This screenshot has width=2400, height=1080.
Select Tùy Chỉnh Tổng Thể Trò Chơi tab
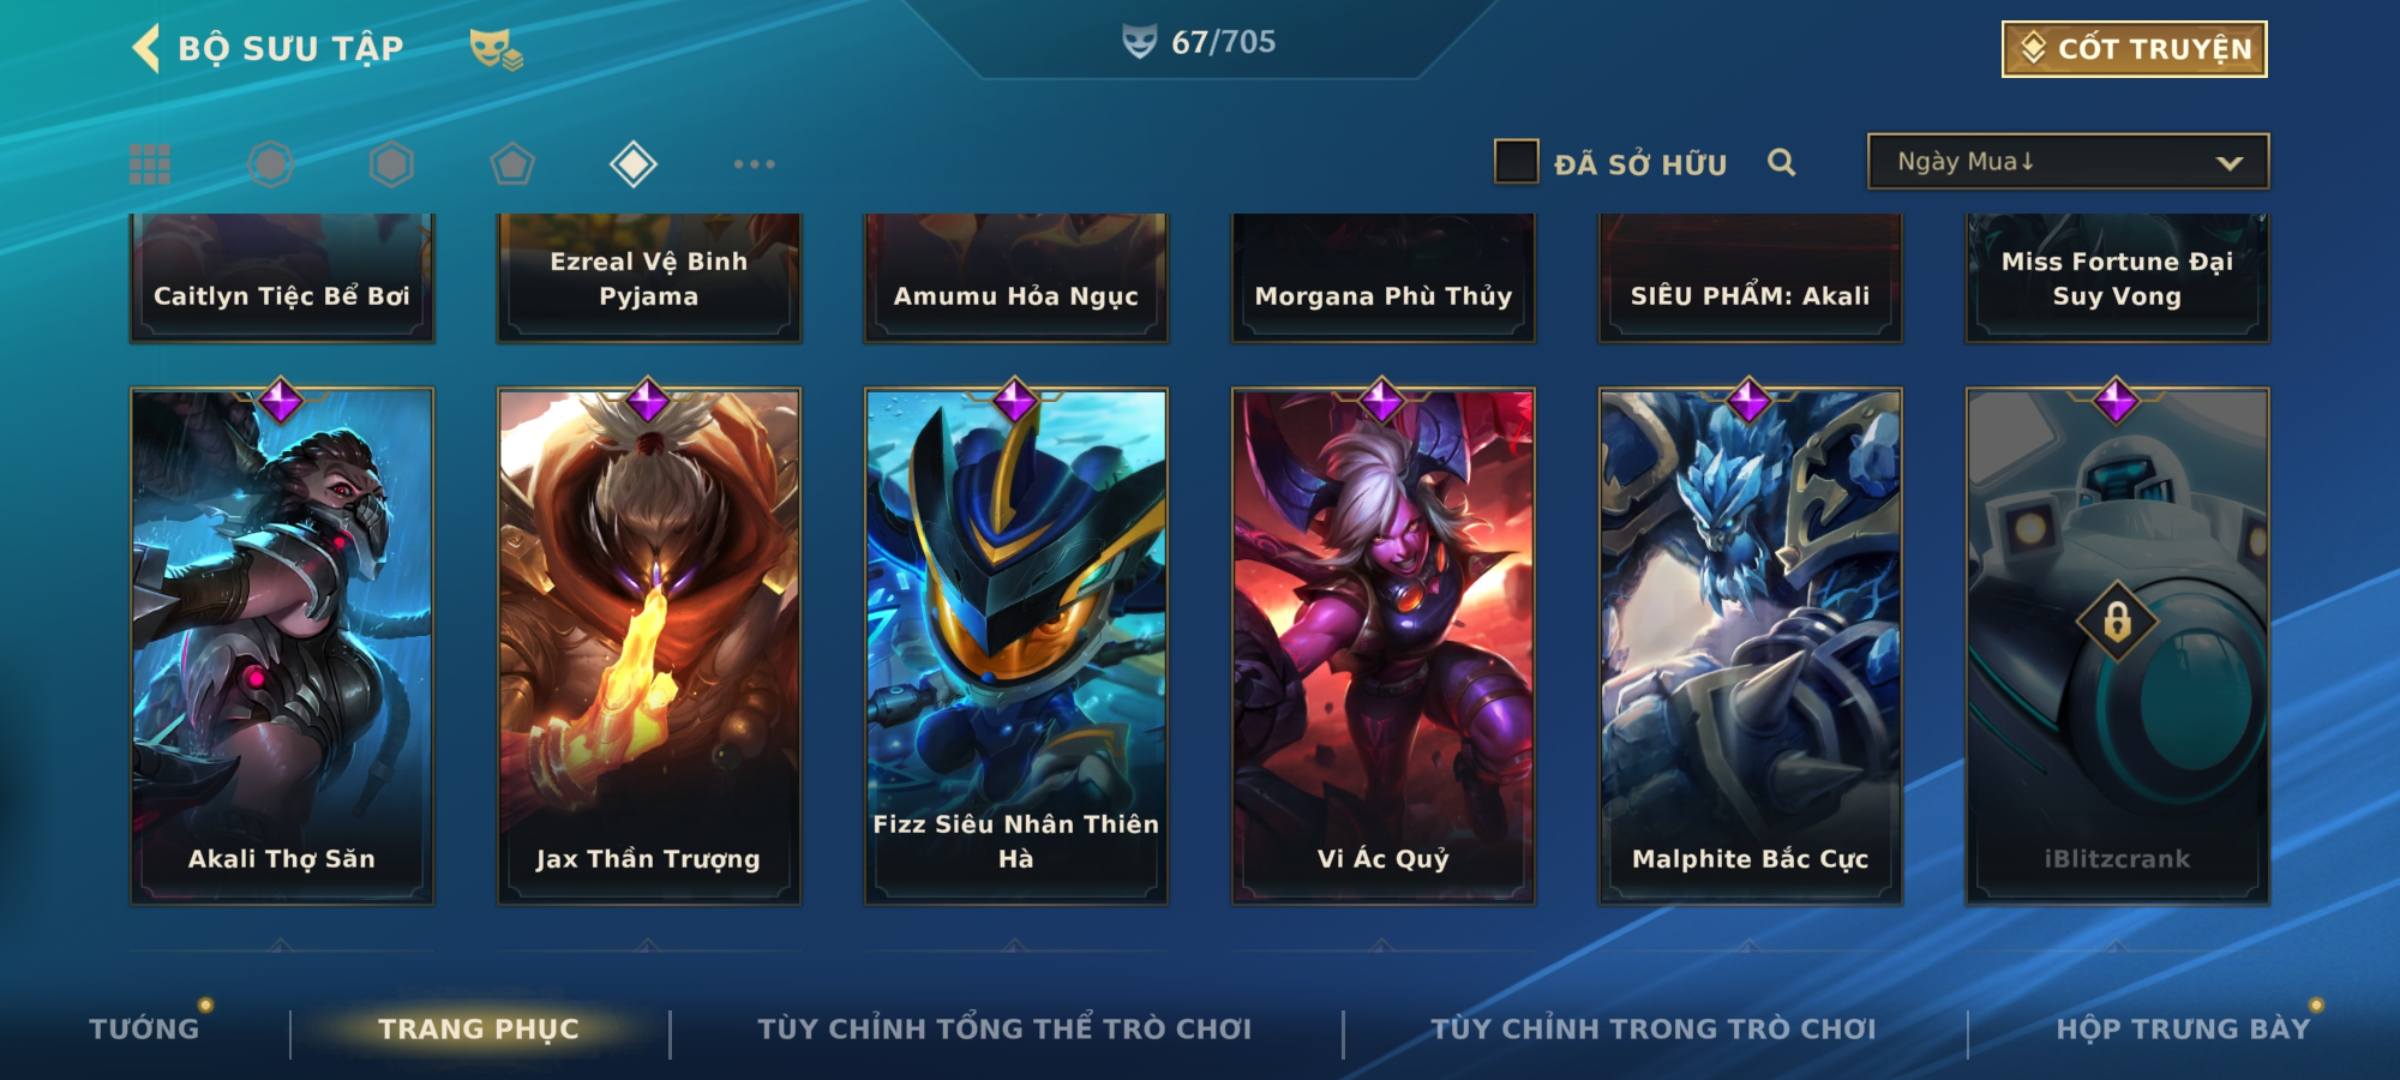point(1004,1029)
